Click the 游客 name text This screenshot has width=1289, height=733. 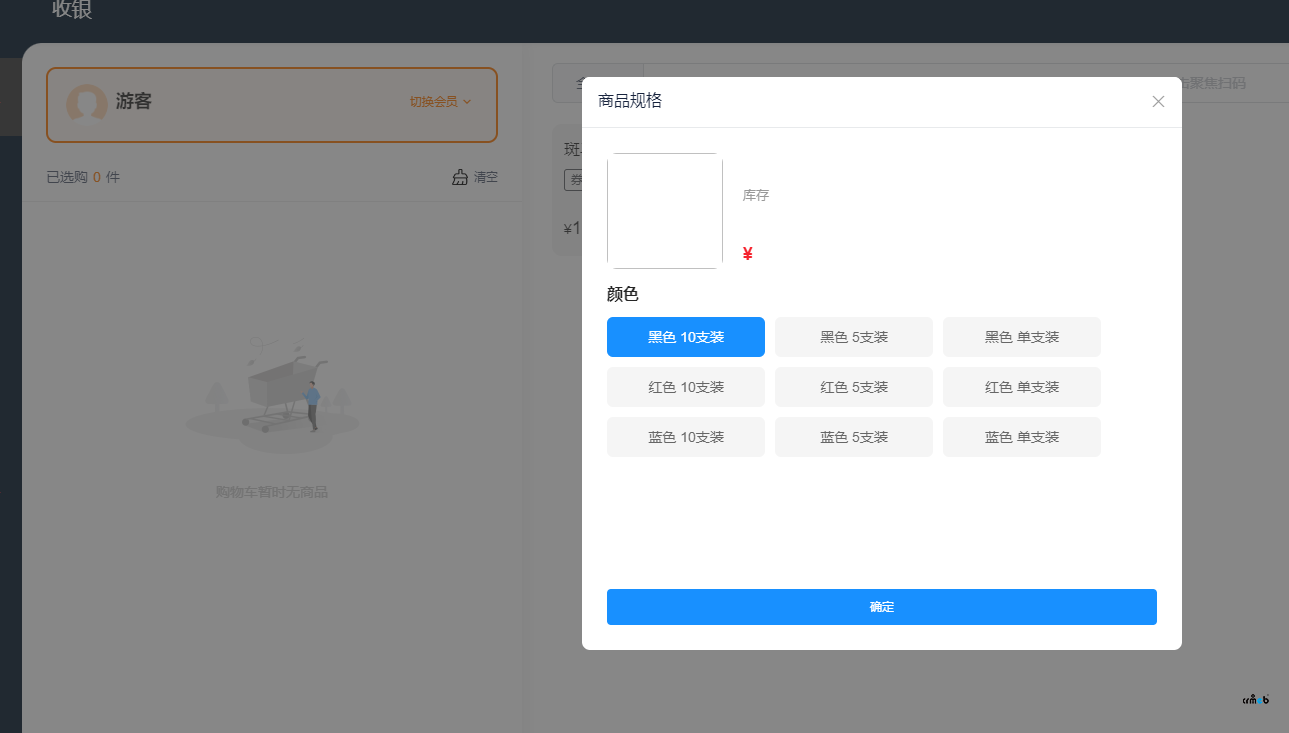133,101
